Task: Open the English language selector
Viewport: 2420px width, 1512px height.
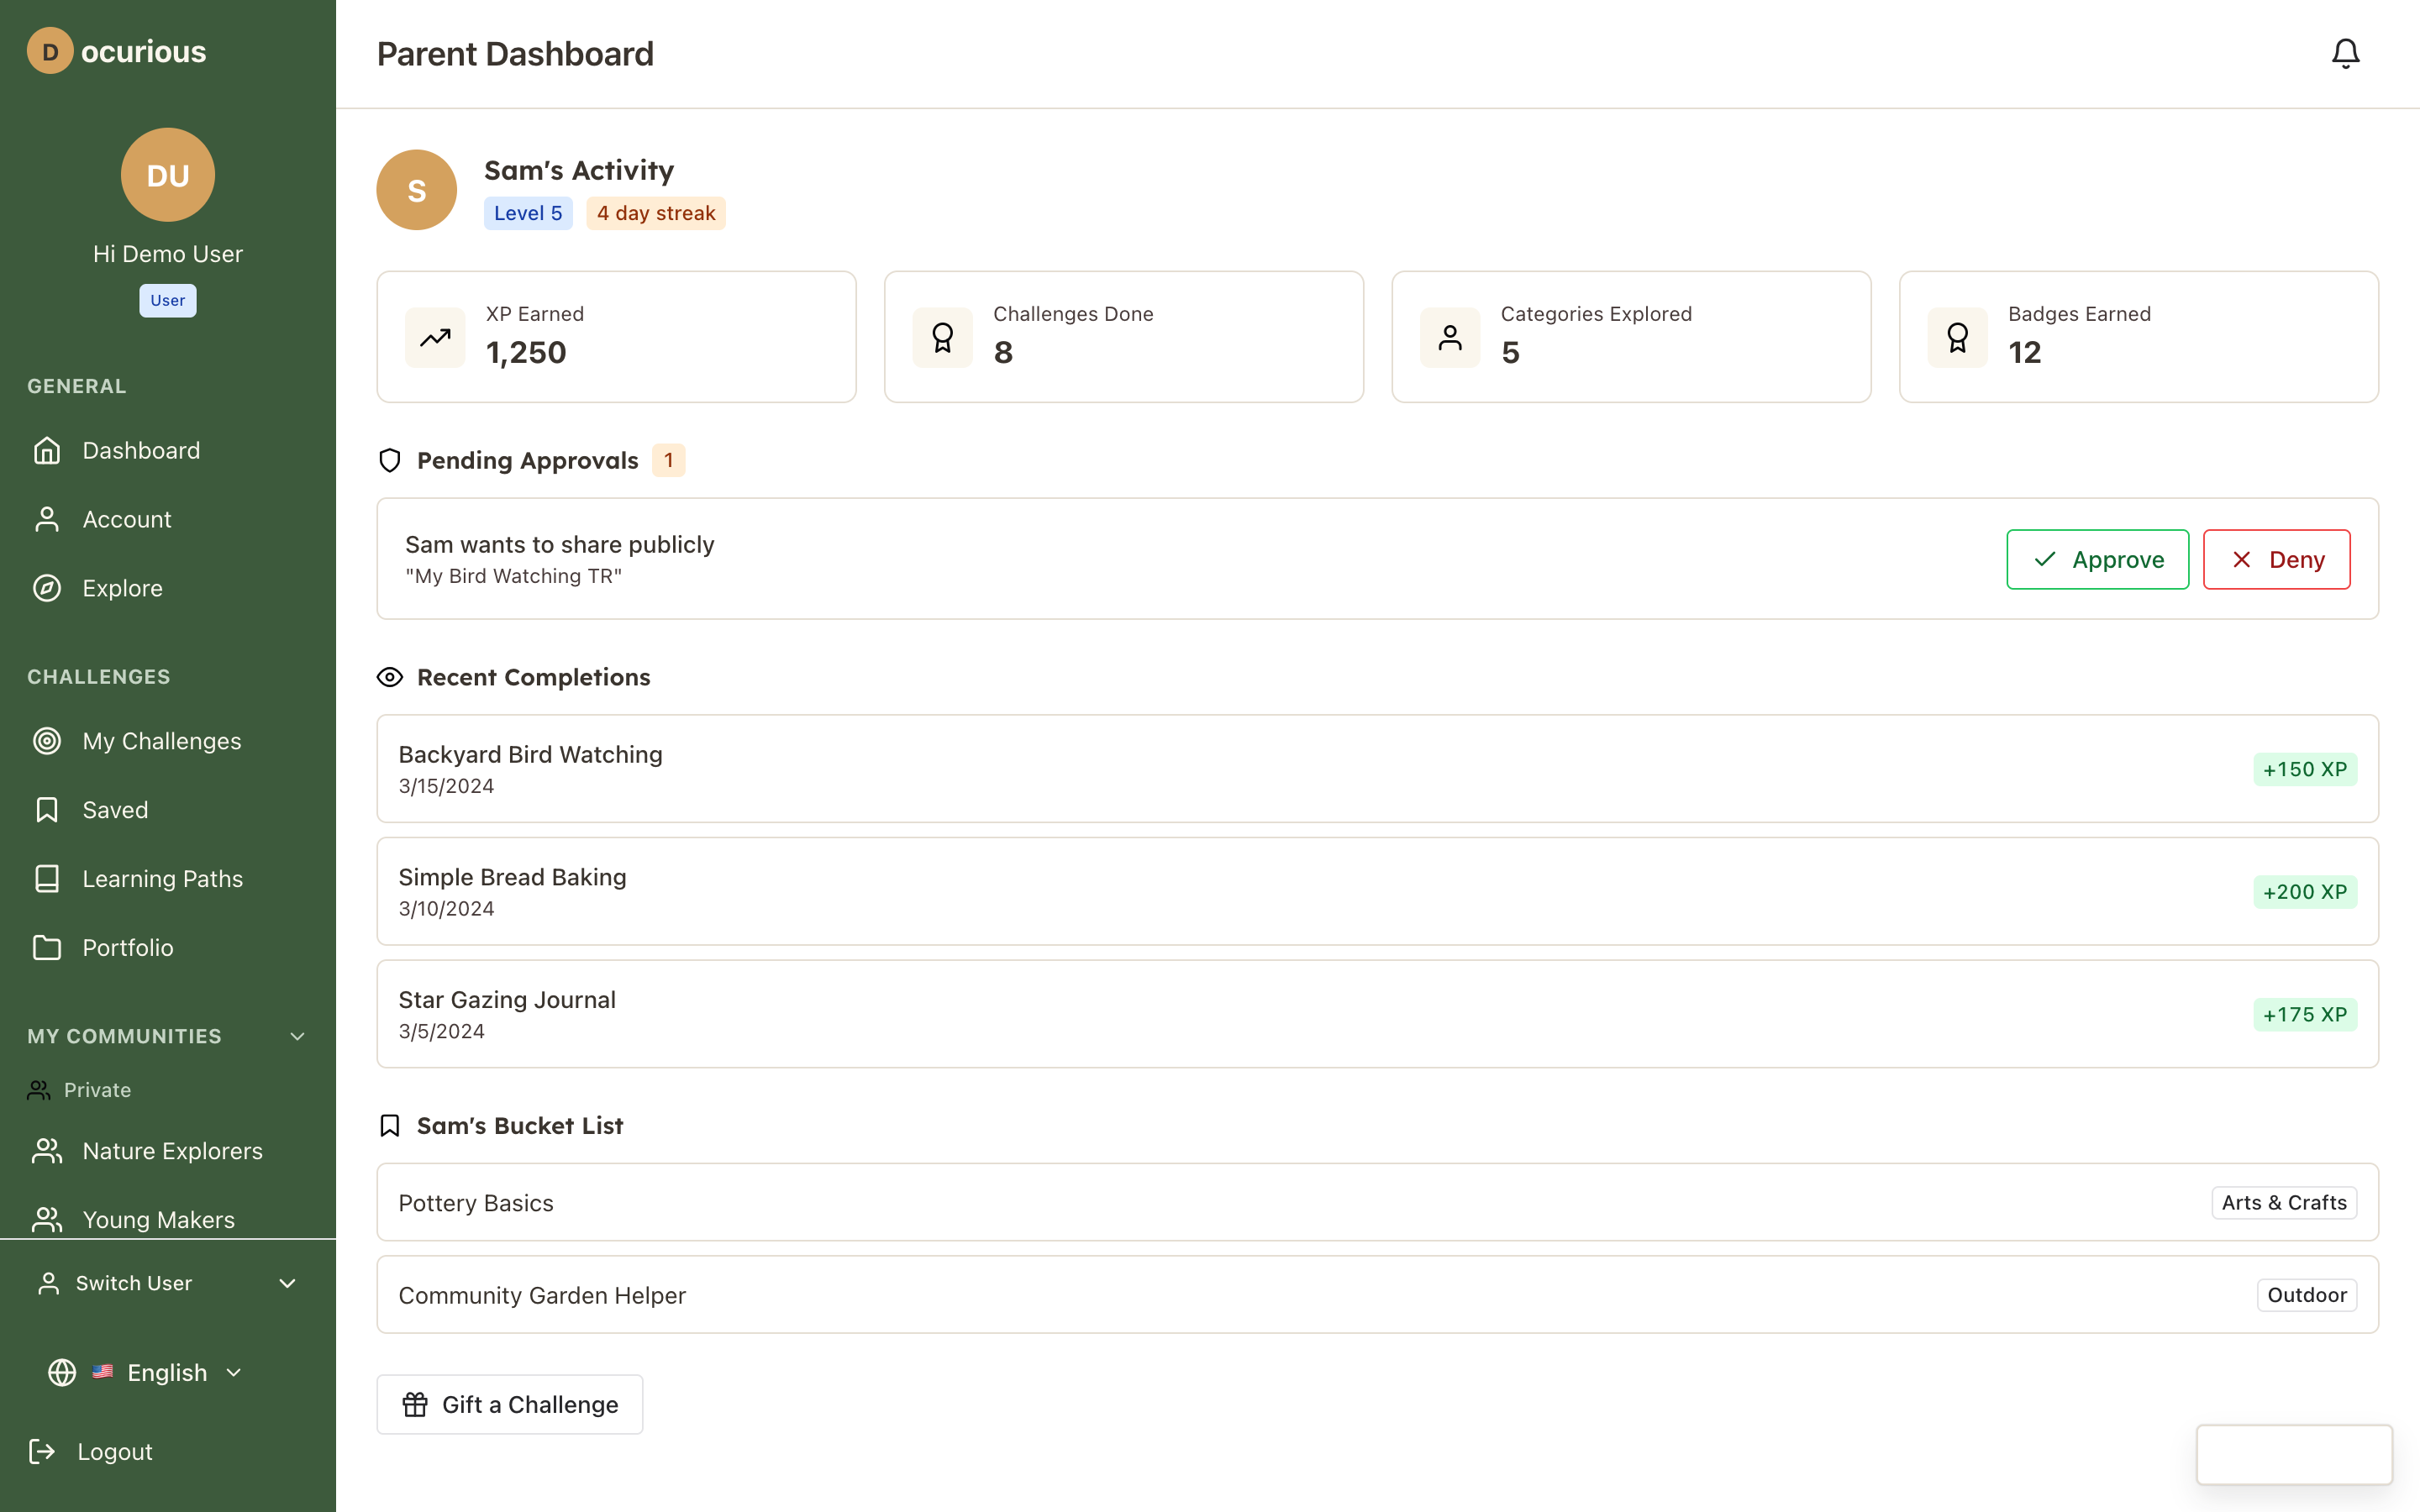Action: (x=167, y=1372)
